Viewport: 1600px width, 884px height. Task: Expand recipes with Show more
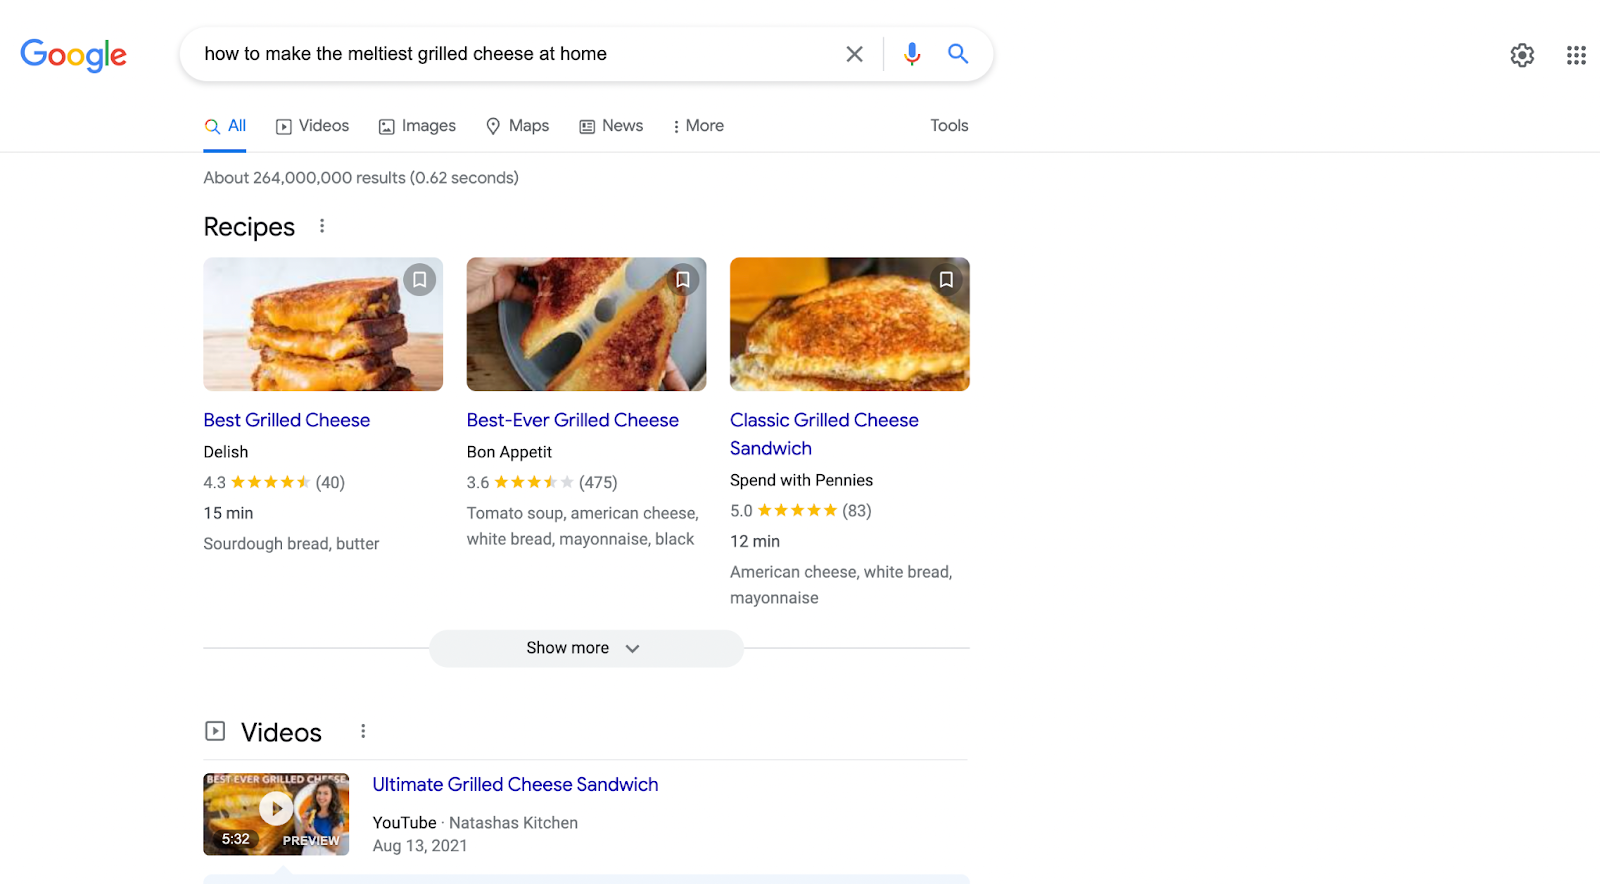(586, 648)
